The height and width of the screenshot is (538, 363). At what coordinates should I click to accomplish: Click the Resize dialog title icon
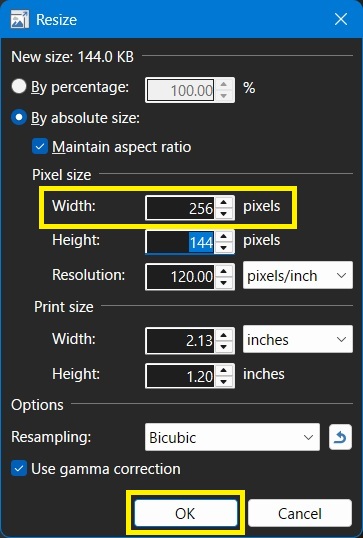pyautogui.click(x=20, y=19)
